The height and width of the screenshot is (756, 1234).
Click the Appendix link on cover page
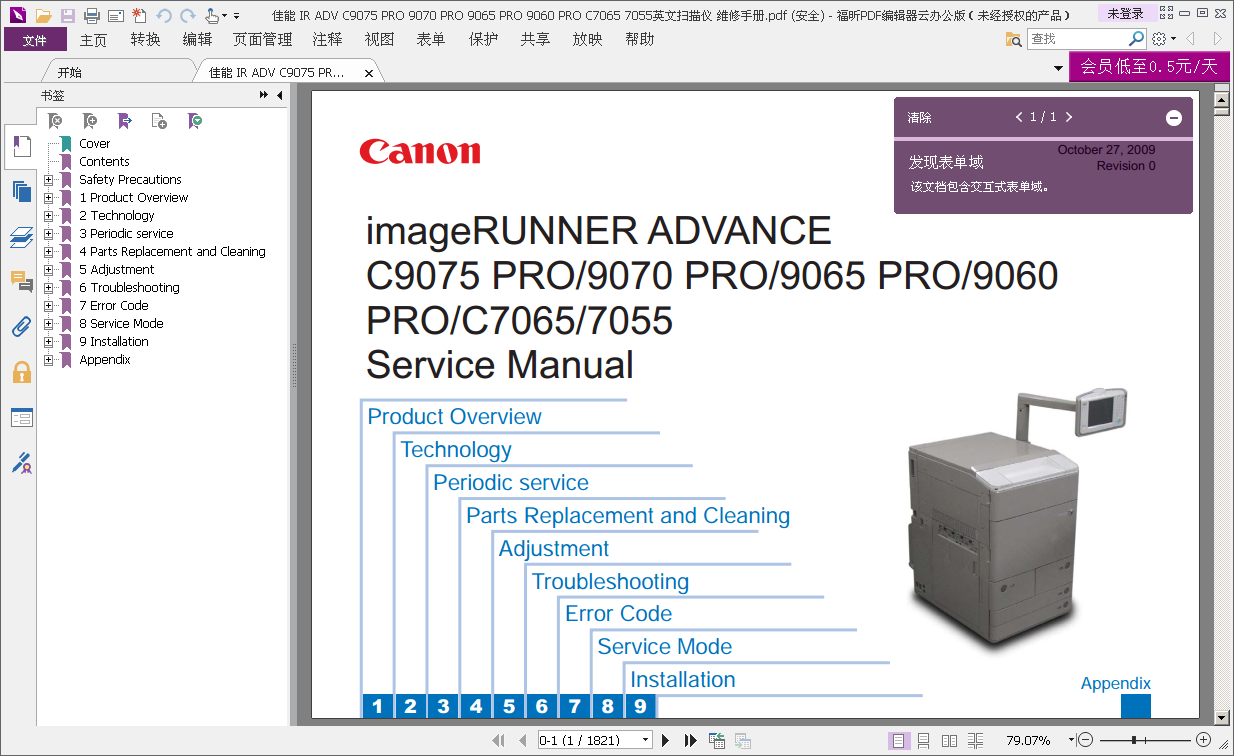tap(1115, 684)
